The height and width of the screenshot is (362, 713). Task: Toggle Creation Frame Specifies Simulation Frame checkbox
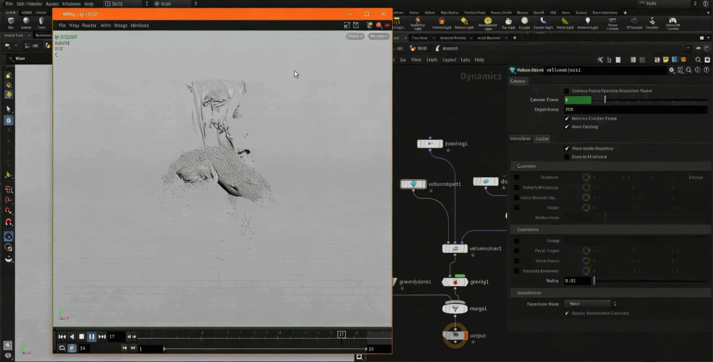[567, 91]
